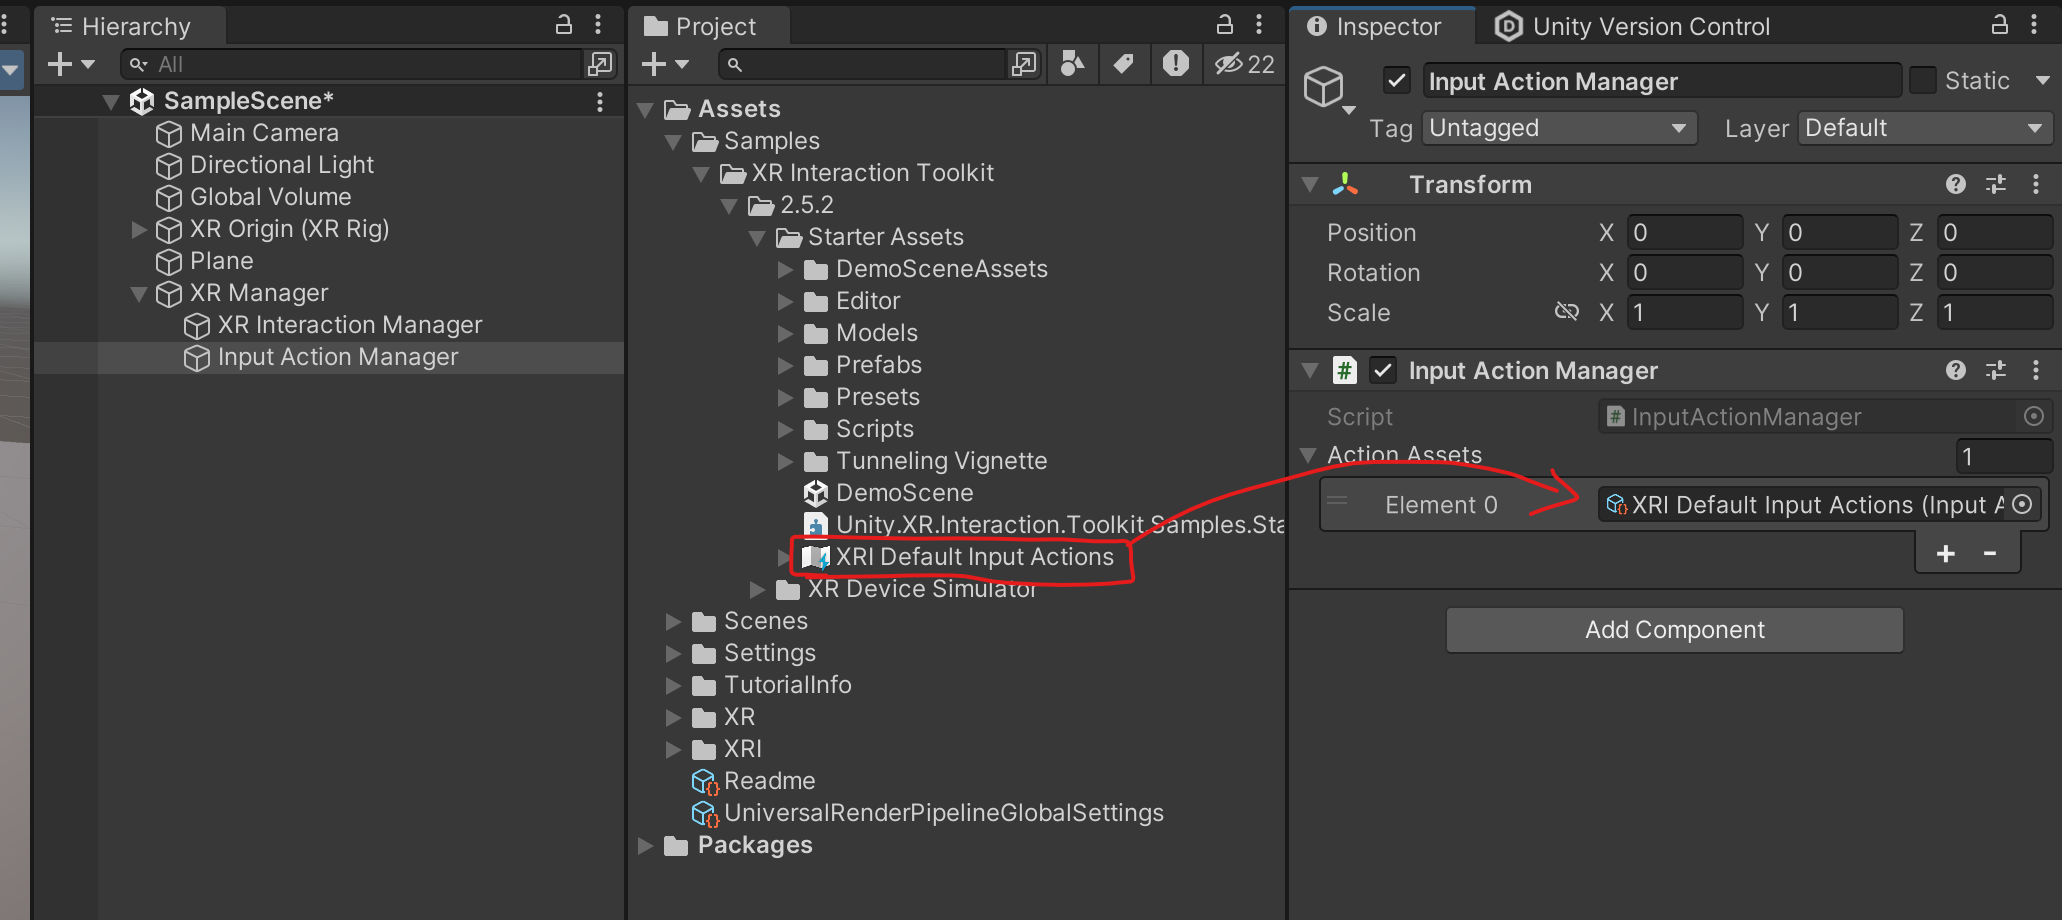Select Tunneling Vignette folder
Viewport: 2062px width, 920px height.
(926, 461)
